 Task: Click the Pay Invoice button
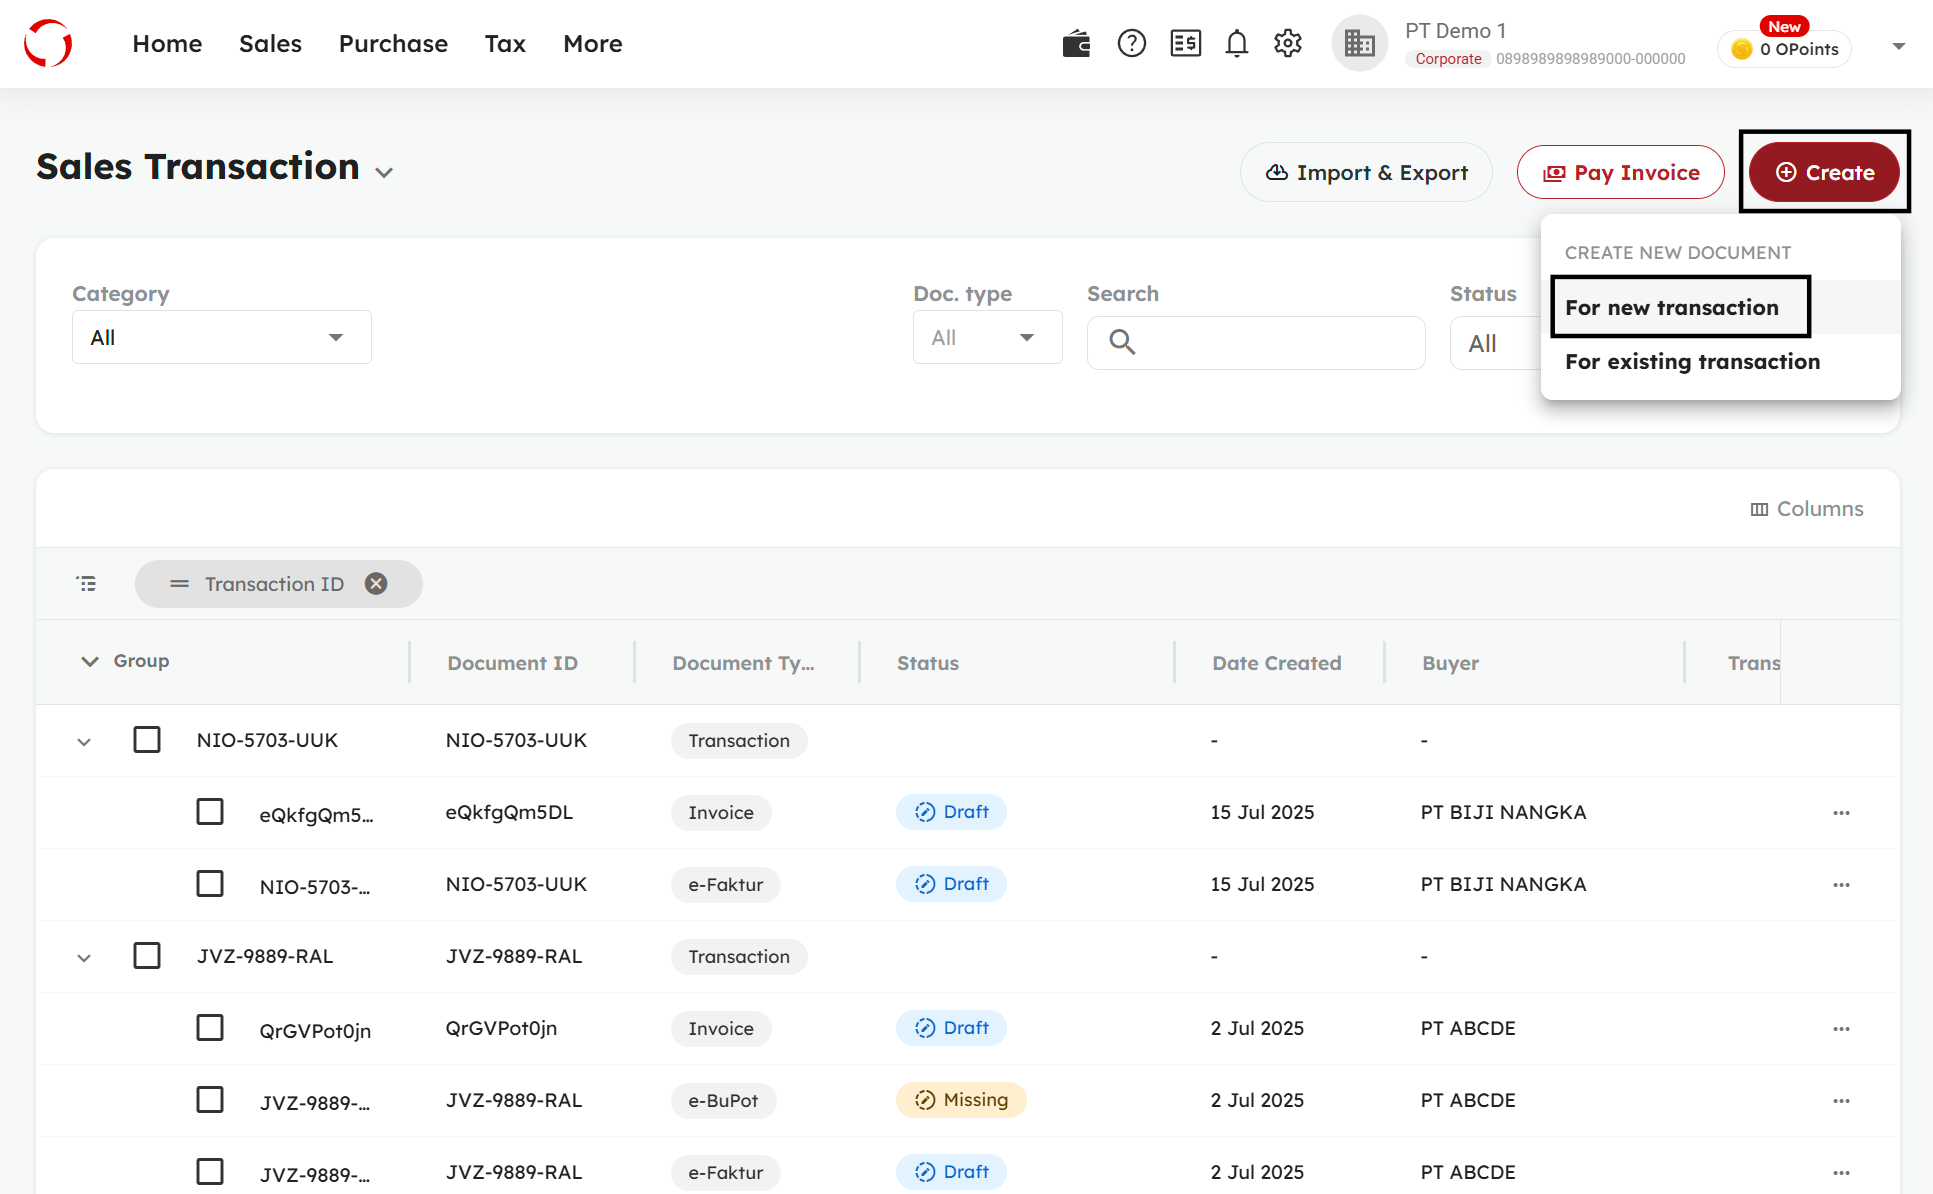(x=1620, y=173)
